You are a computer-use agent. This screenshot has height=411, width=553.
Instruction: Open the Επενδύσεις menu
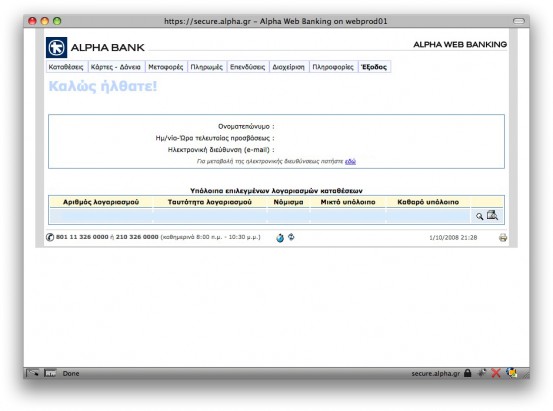coord(248,67)
